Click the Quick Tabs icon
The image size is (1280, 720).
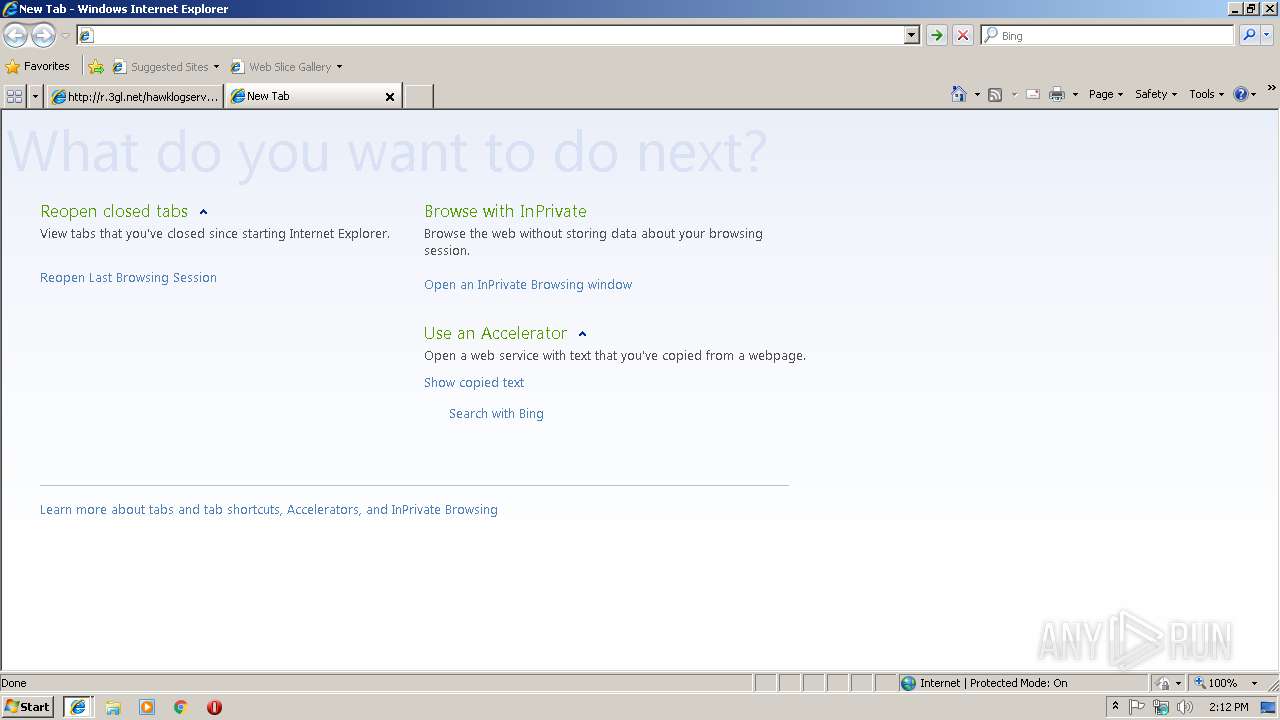14,96
